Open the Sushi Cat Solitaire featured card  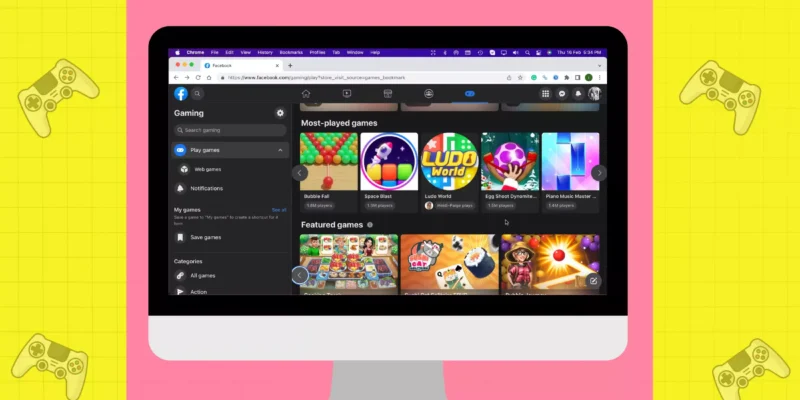(x=449, y=264)
